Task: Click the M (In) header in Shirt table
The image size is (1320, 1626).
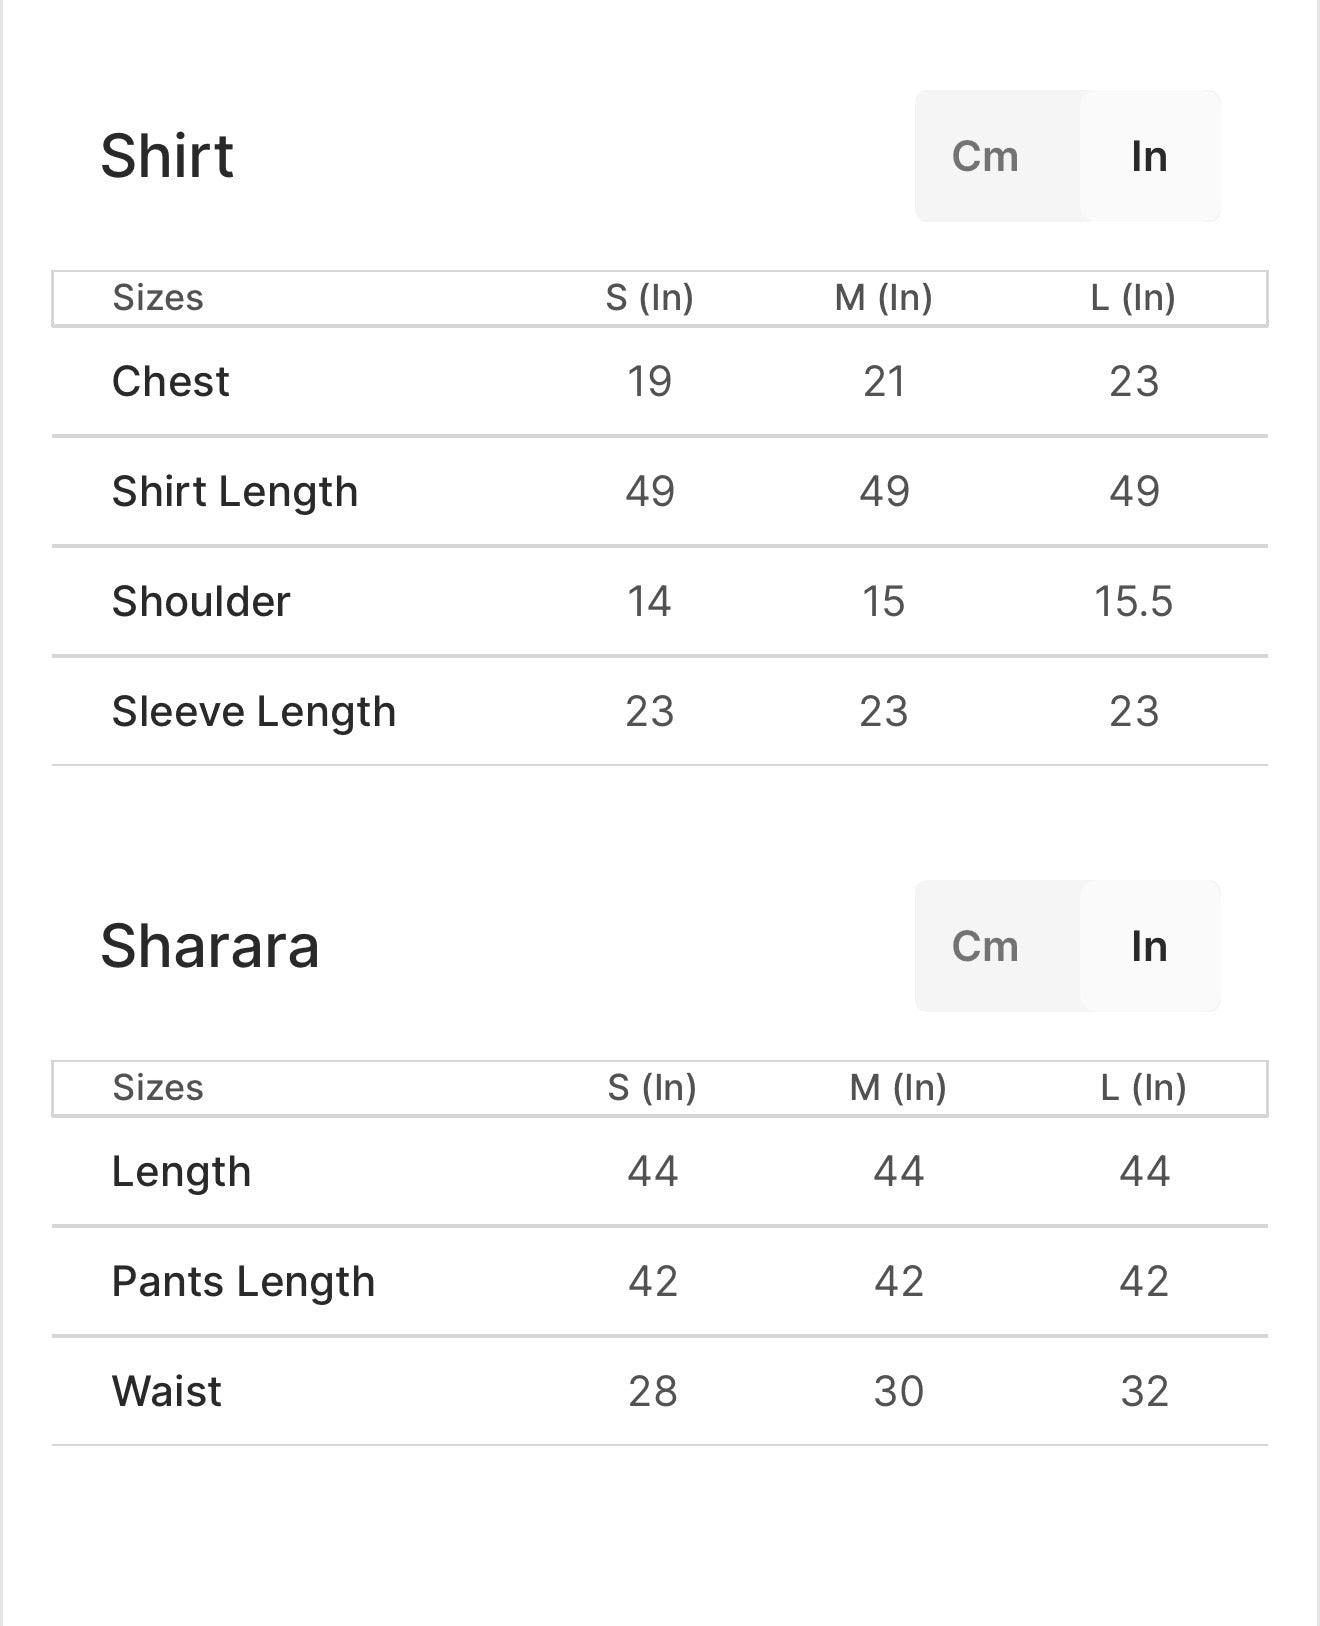Action: point(884,298)
